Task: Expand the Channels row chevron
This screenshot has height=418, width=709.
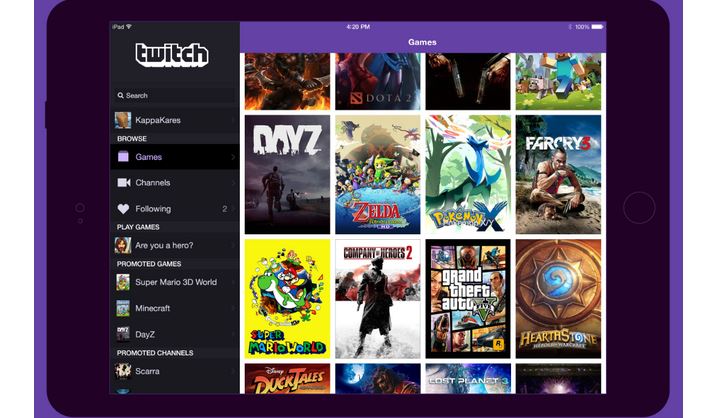Action: click(233, 183)
